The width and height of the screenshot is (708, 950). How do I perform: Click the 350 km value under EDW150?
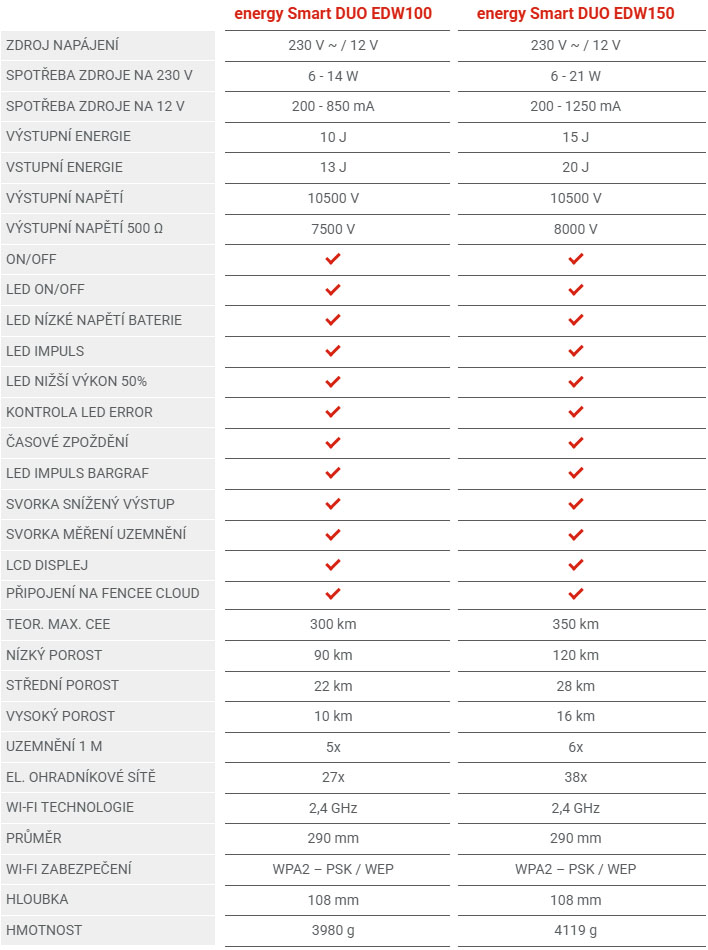coord(575,624)
